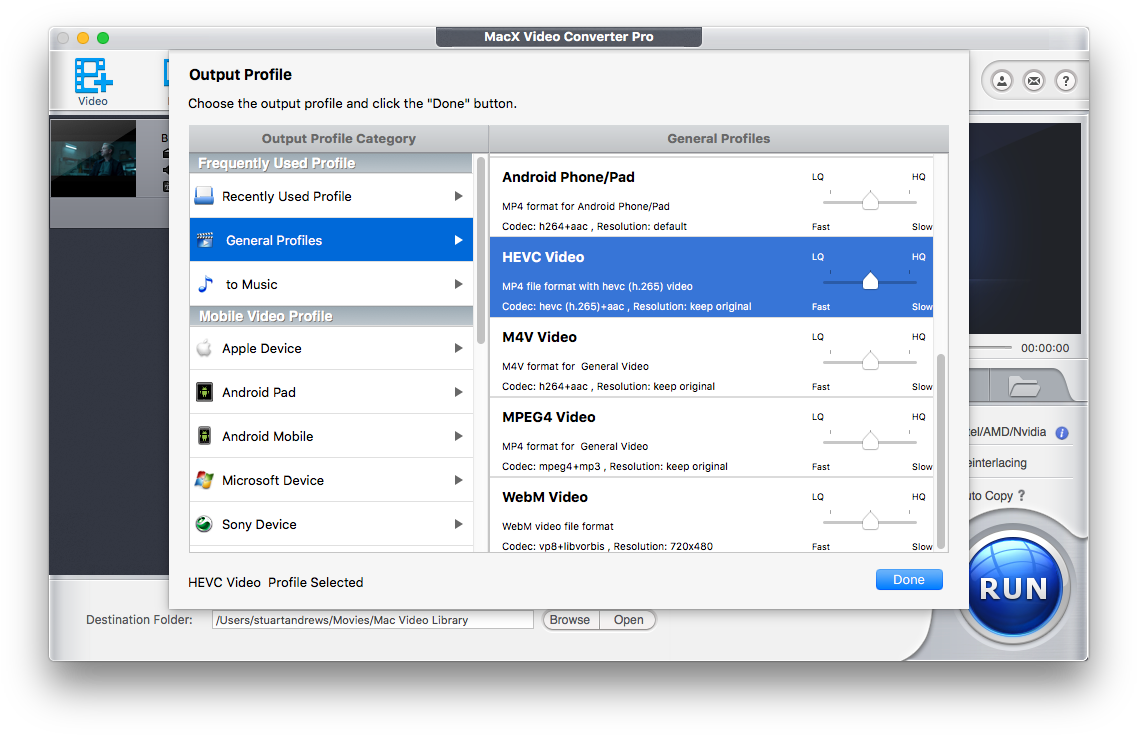
Task: Click the Add Video icon in toolbar
Action: [x=92, y=77]
